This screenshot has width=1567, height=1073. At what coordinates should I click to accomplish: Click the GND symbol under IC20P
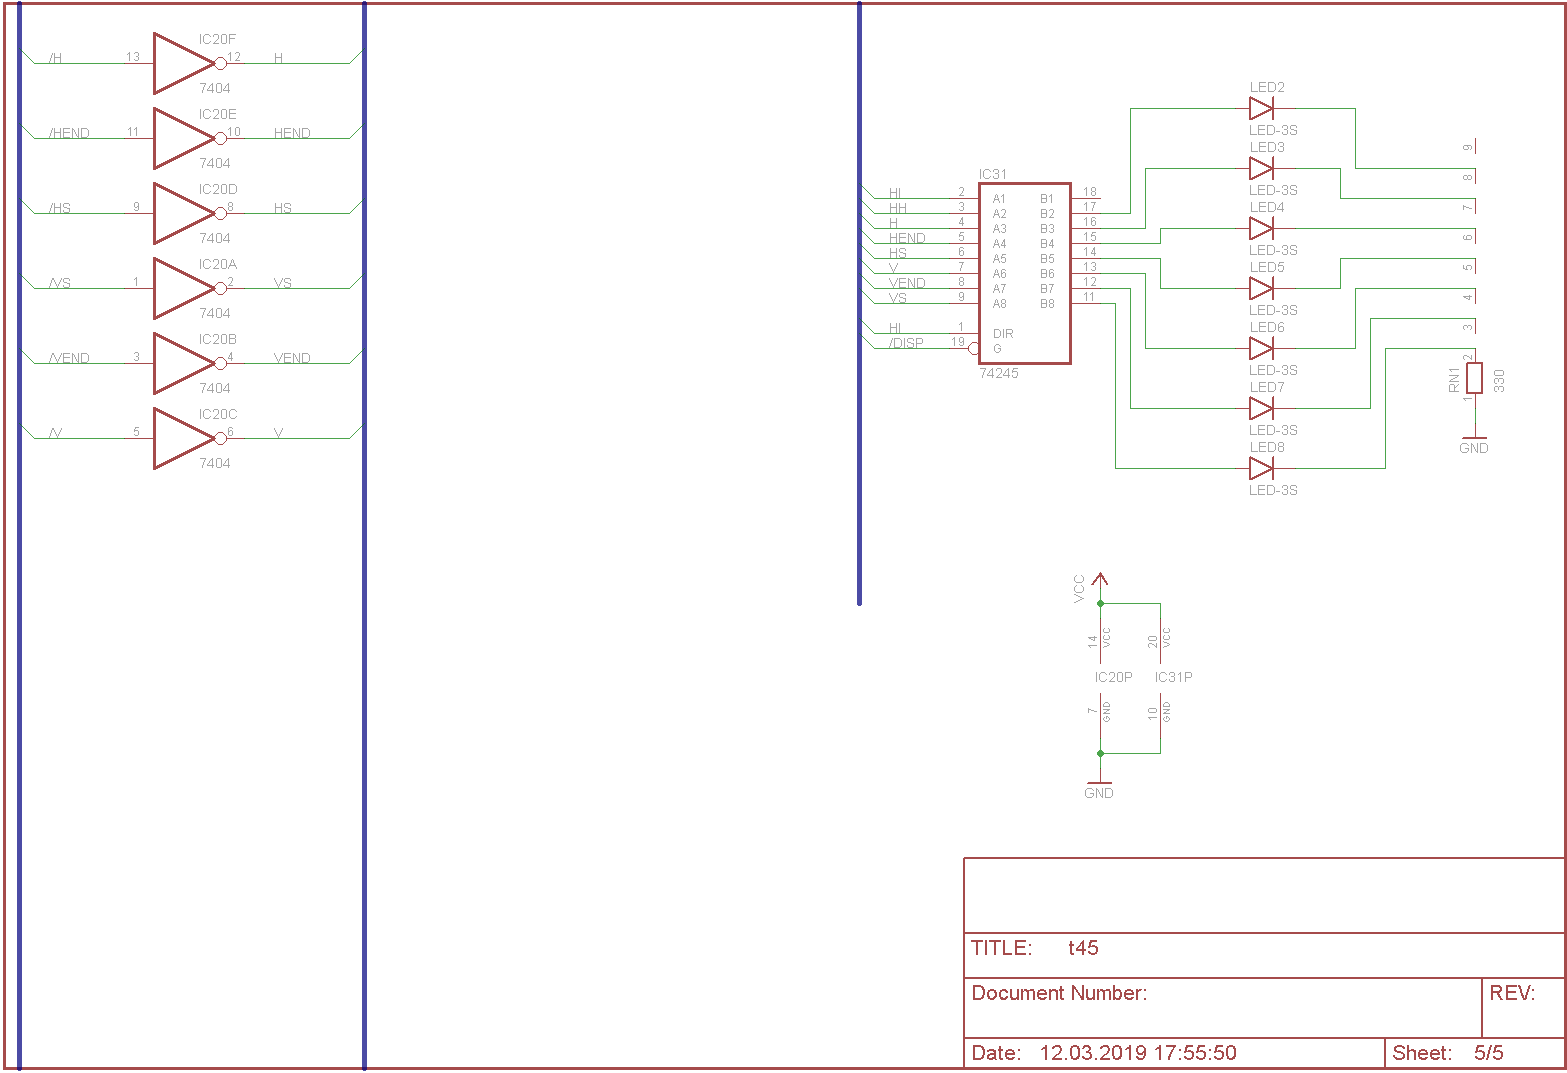pos(1099,786)
